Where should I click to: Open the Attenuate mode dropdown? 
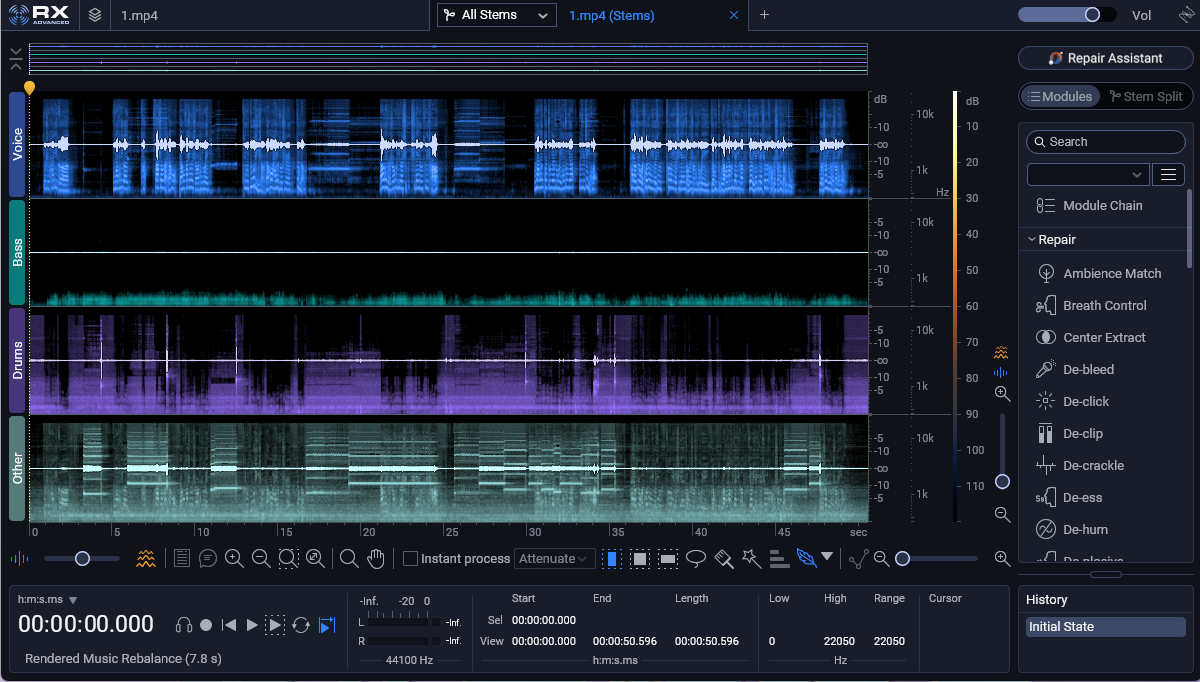pyautogui.click(x=555, y=558)
